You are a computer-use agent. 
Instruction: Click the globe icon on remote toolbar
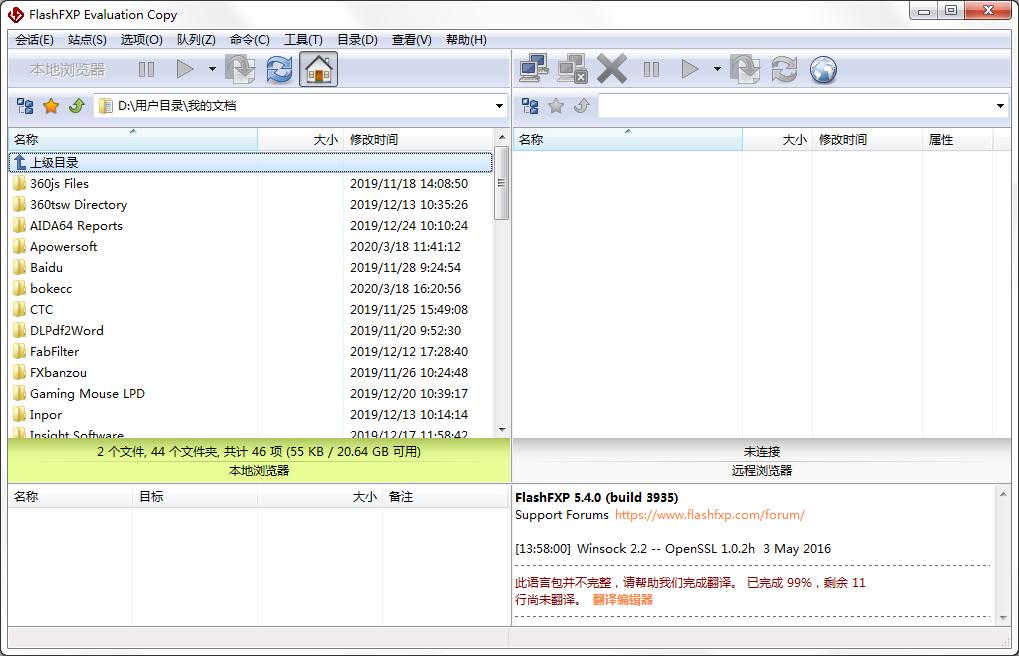[x=822, y=69]
